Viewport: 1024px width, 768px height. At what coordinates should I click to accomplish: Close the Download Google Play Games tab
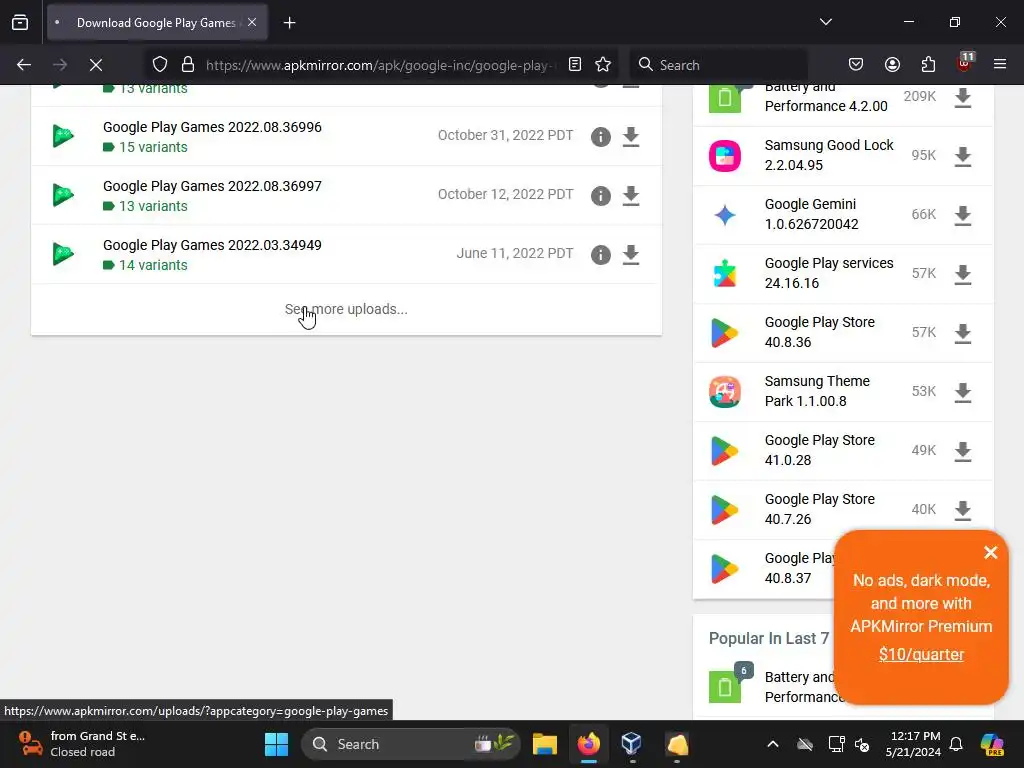[x=251, y=22]
